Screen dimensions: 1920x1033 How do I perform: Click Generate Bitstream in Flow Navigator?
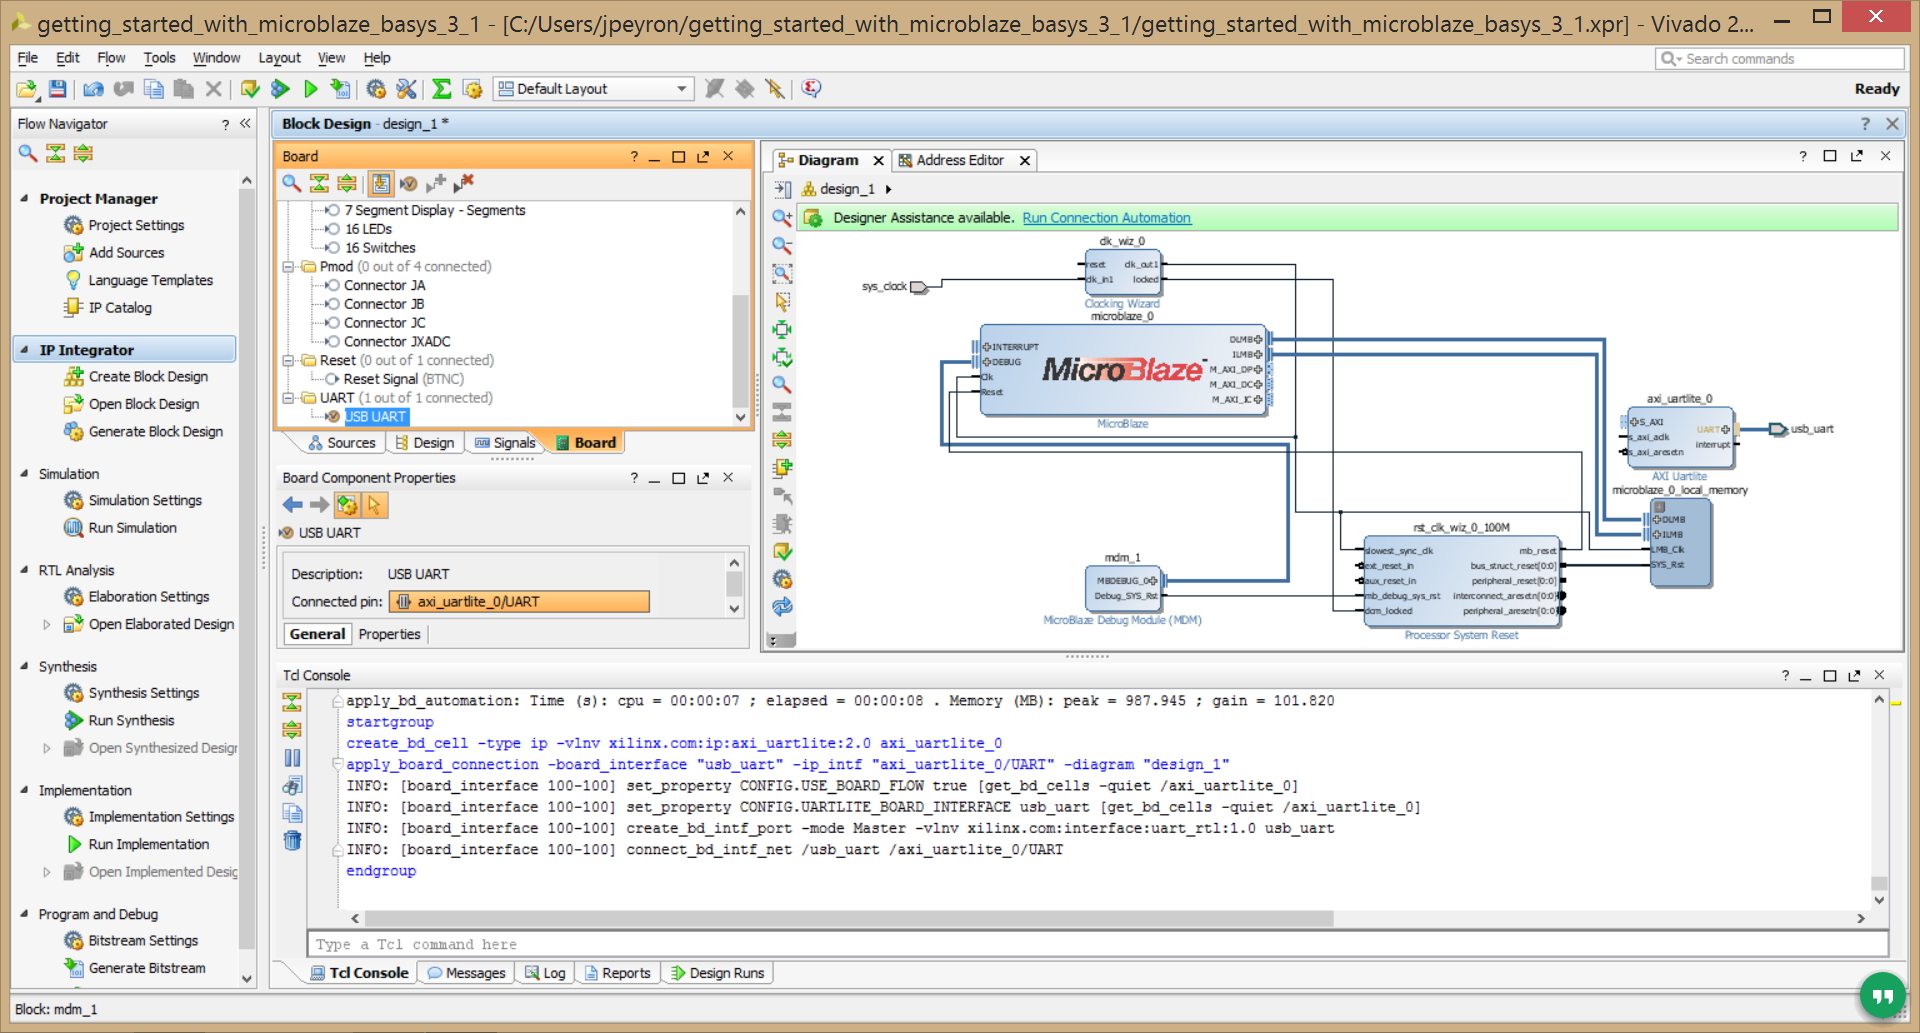coord(147,968)
